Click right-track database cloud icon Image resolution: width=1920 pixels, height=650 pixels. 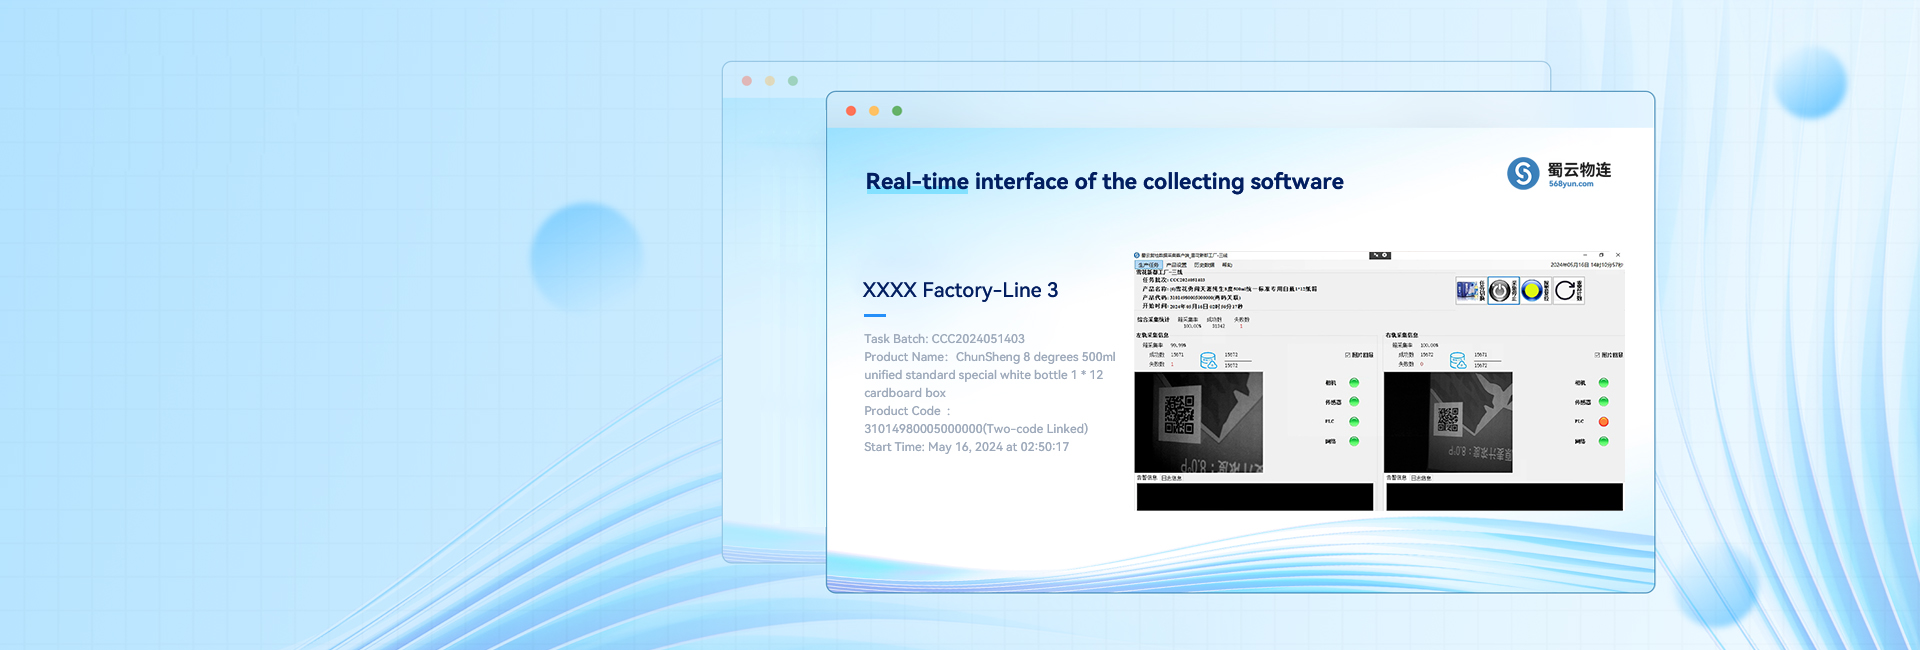pos(1458,360)
